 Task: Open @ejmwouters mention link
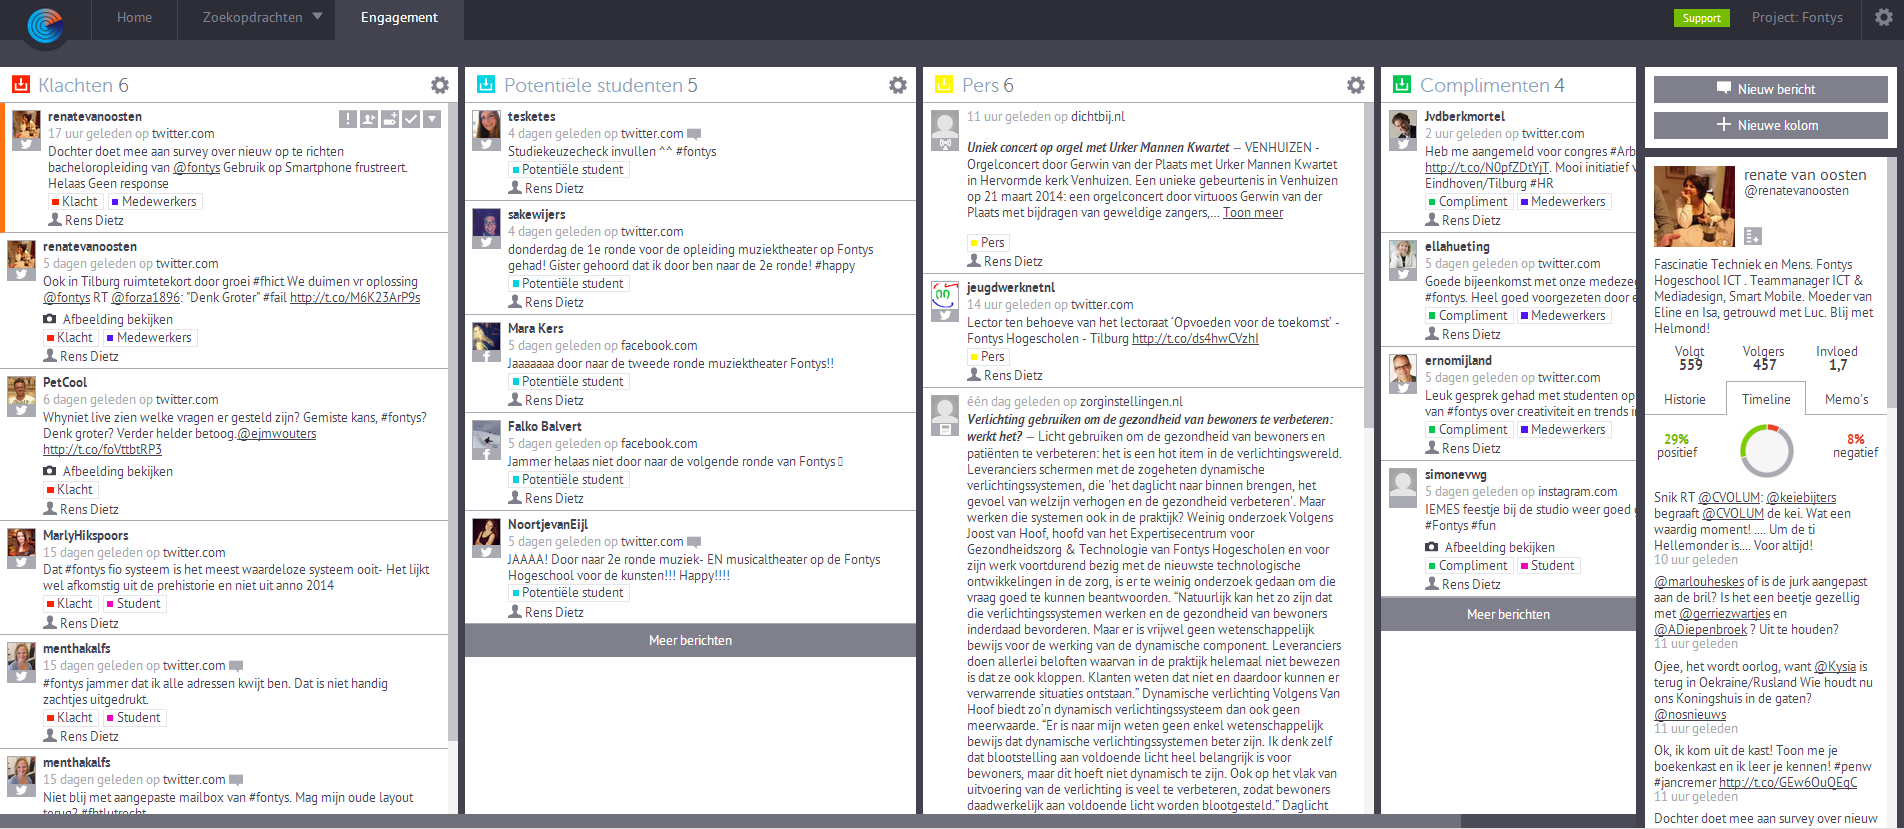coord(277,433)
